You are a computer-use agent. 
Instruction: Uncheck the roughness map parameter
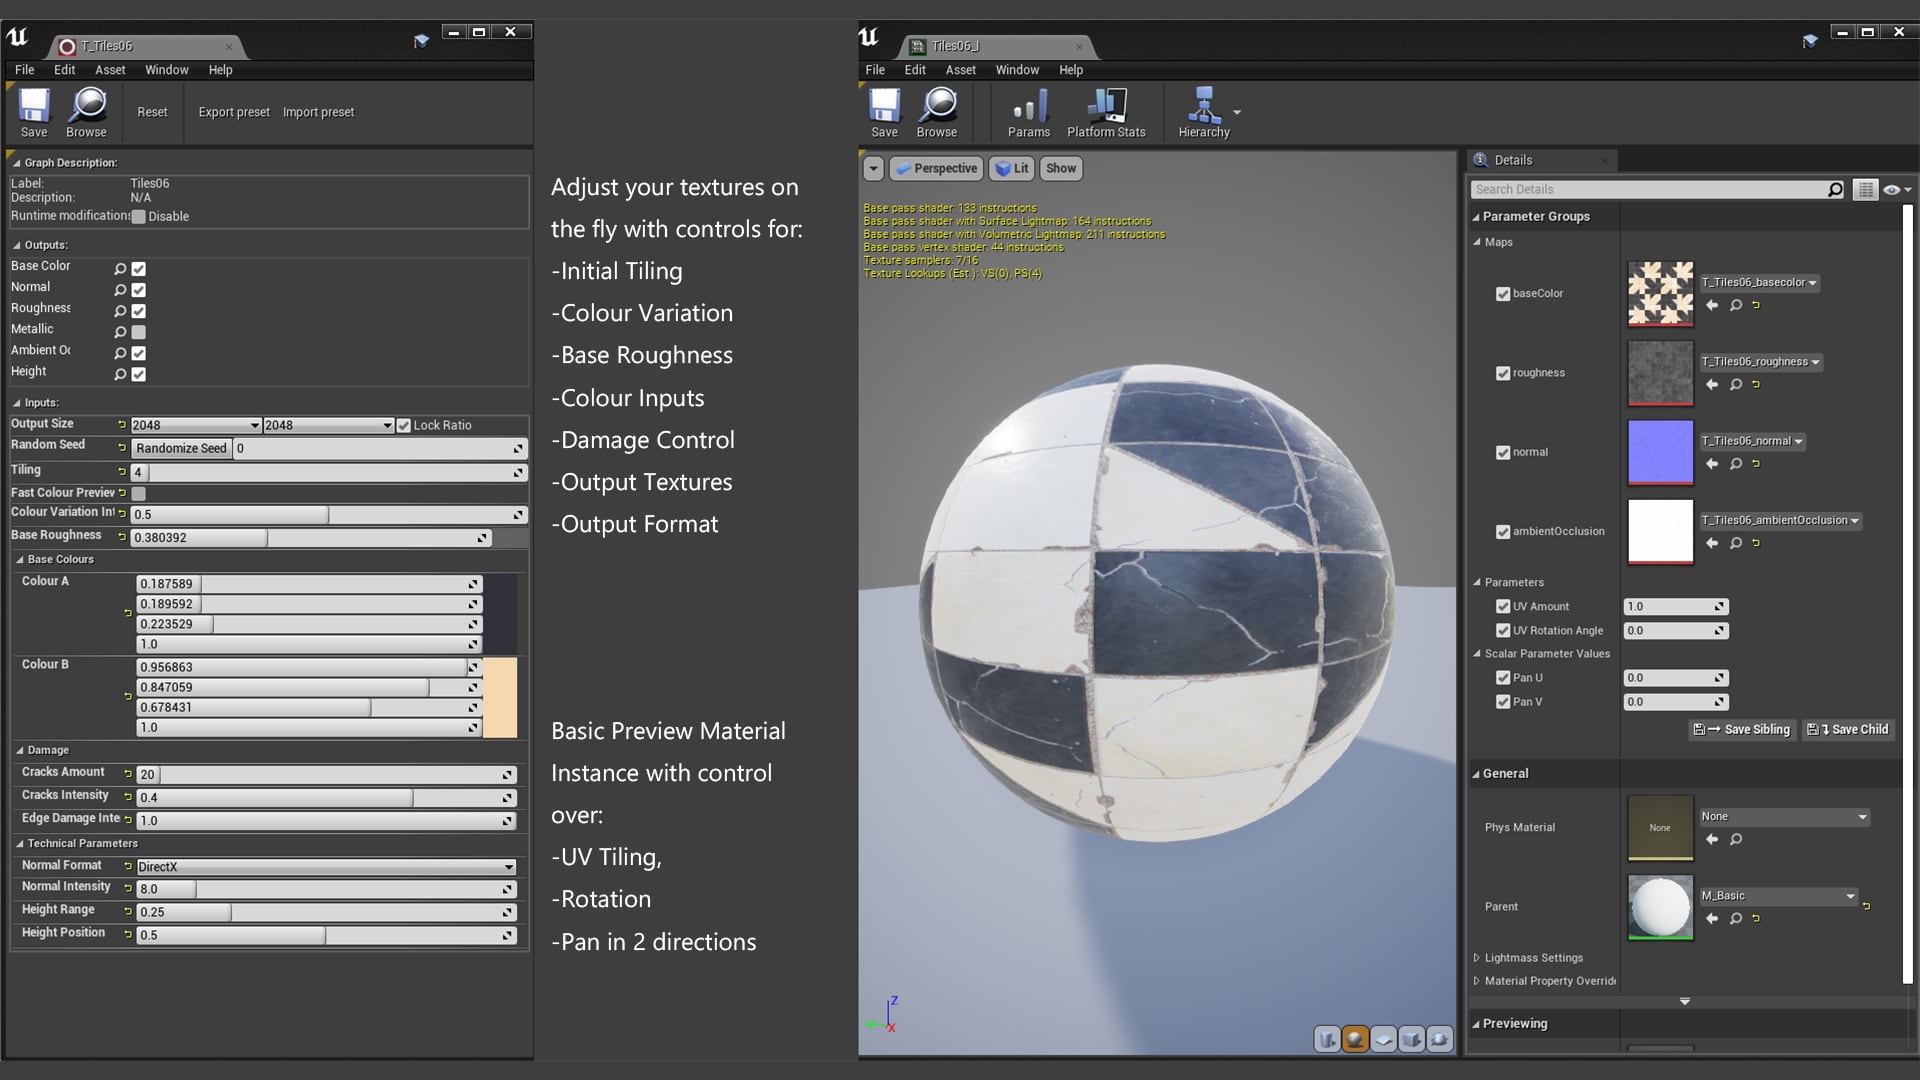[x=1503, y=373]
